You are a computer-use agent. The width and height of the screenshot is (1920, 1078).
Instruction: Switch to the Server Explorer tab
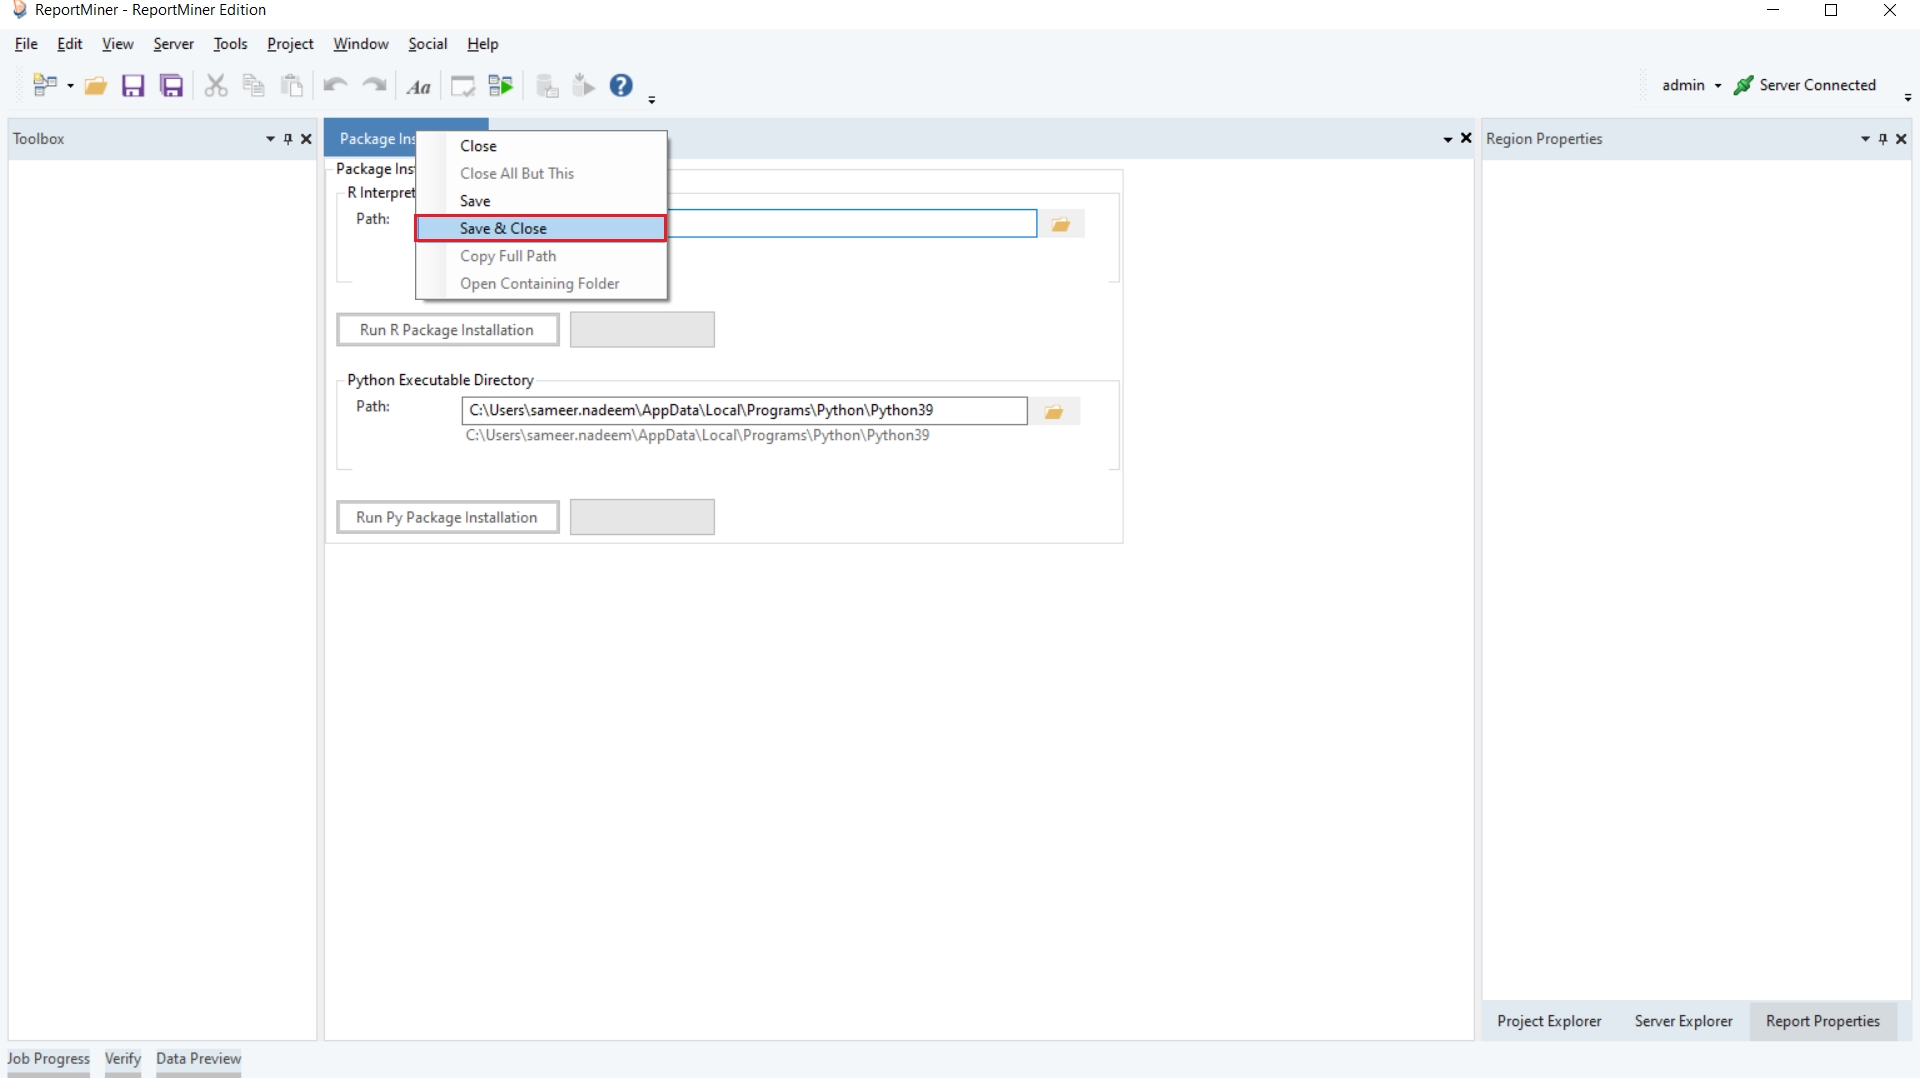[x=1683, y=1021]
